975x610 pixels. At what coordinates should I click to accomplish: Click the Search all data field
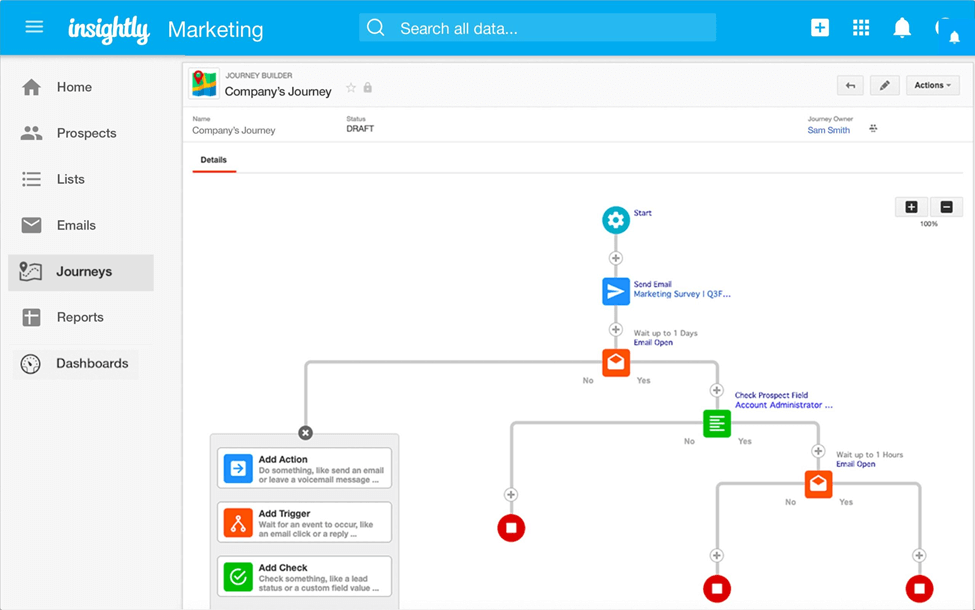pyautogui.click(x=538, y=28)
